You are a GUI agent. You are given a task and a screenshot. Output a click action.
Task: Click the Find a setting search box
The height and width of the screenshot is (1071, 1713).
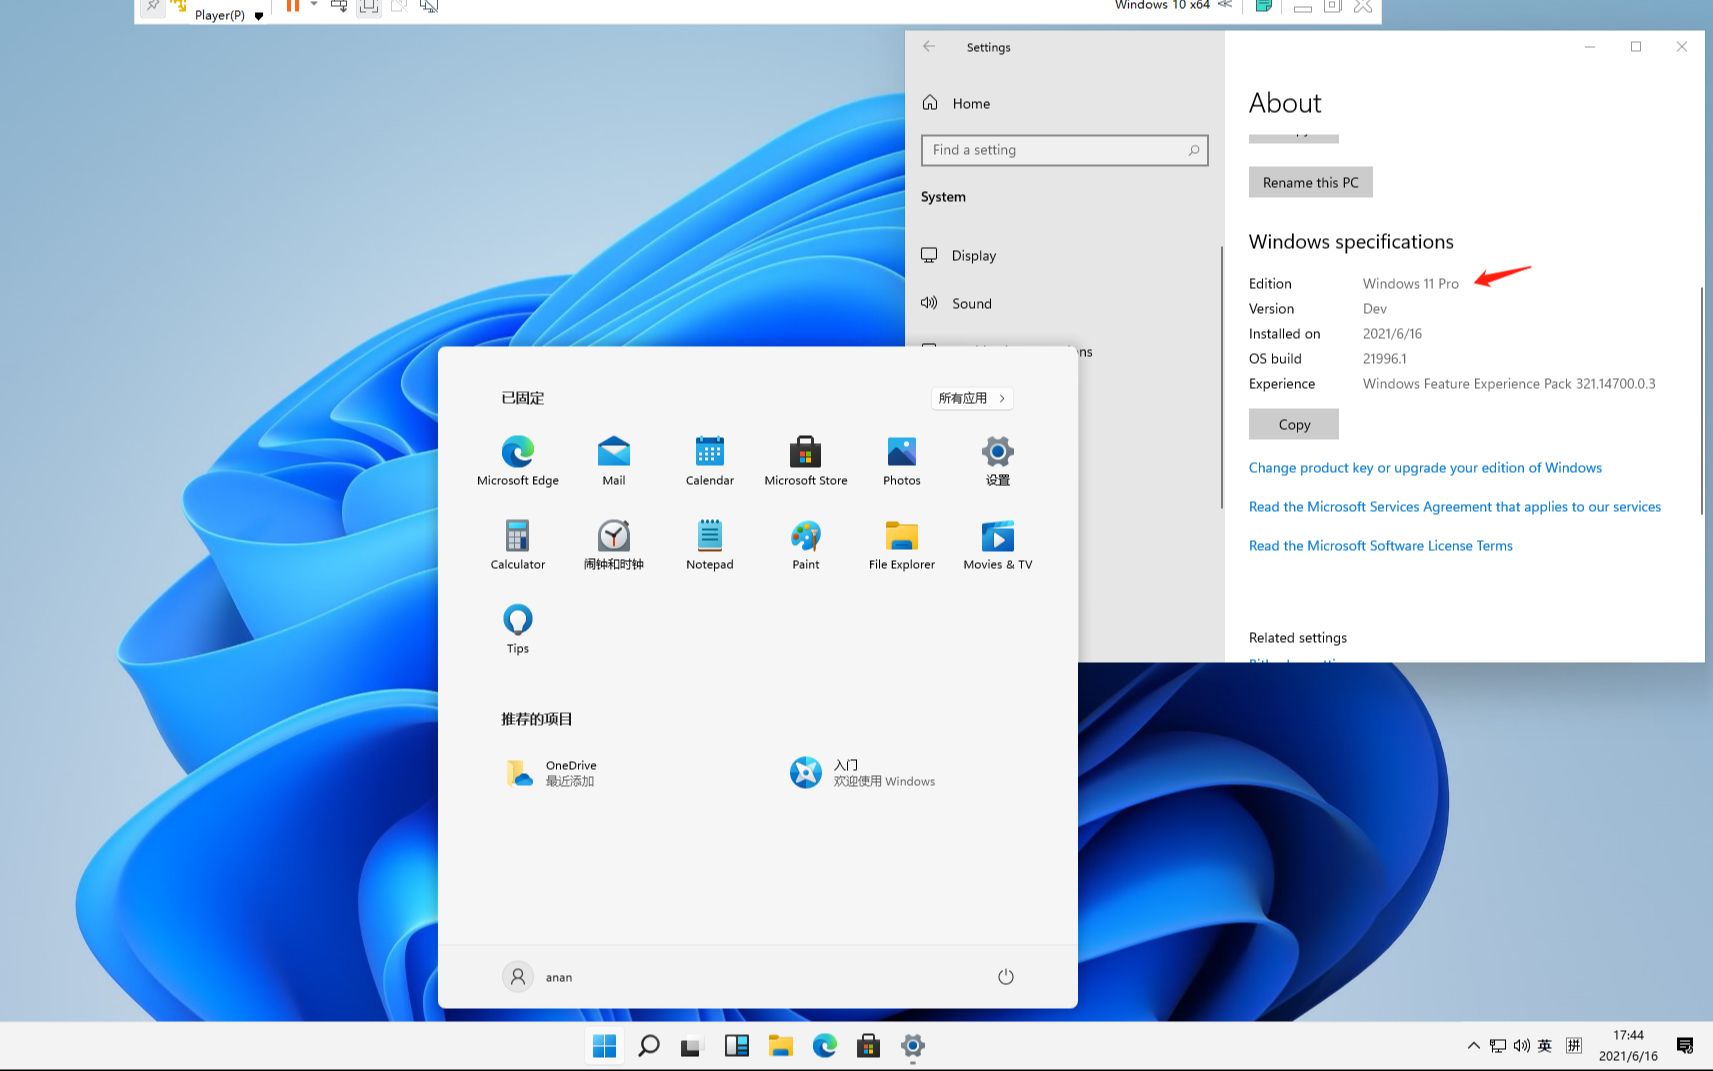click(x=1063, y=150)
